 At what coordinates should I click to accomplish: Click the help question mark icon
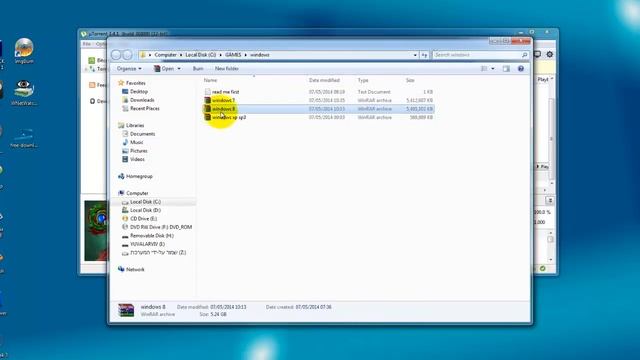521,69
